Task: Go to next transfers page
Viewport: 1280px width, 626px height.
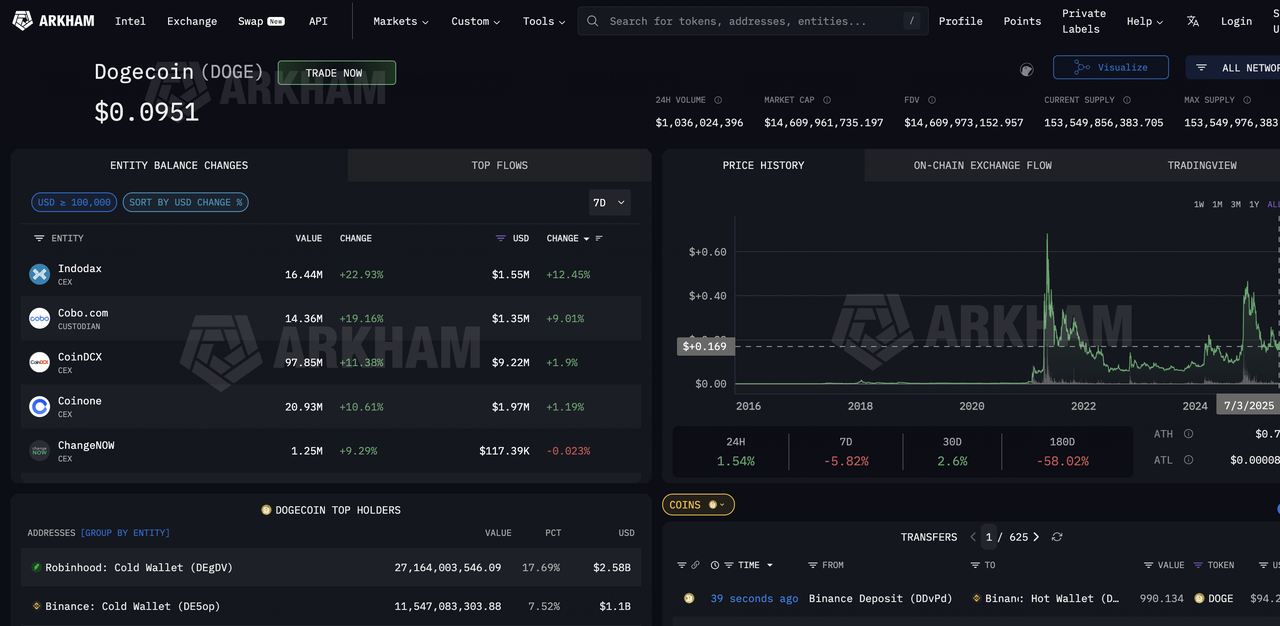Action: coord(1036,537)
